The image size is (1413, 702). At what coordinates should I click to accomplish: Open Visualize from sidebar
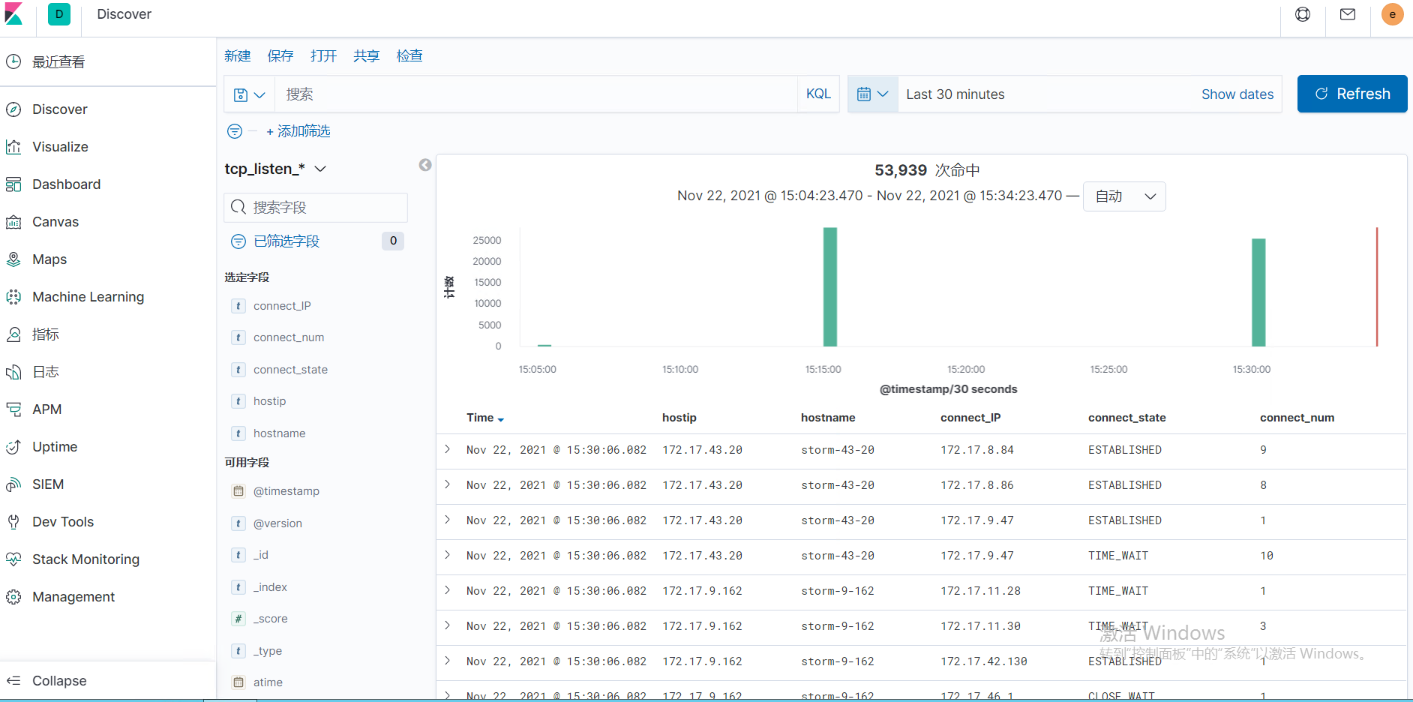[60, 147]
